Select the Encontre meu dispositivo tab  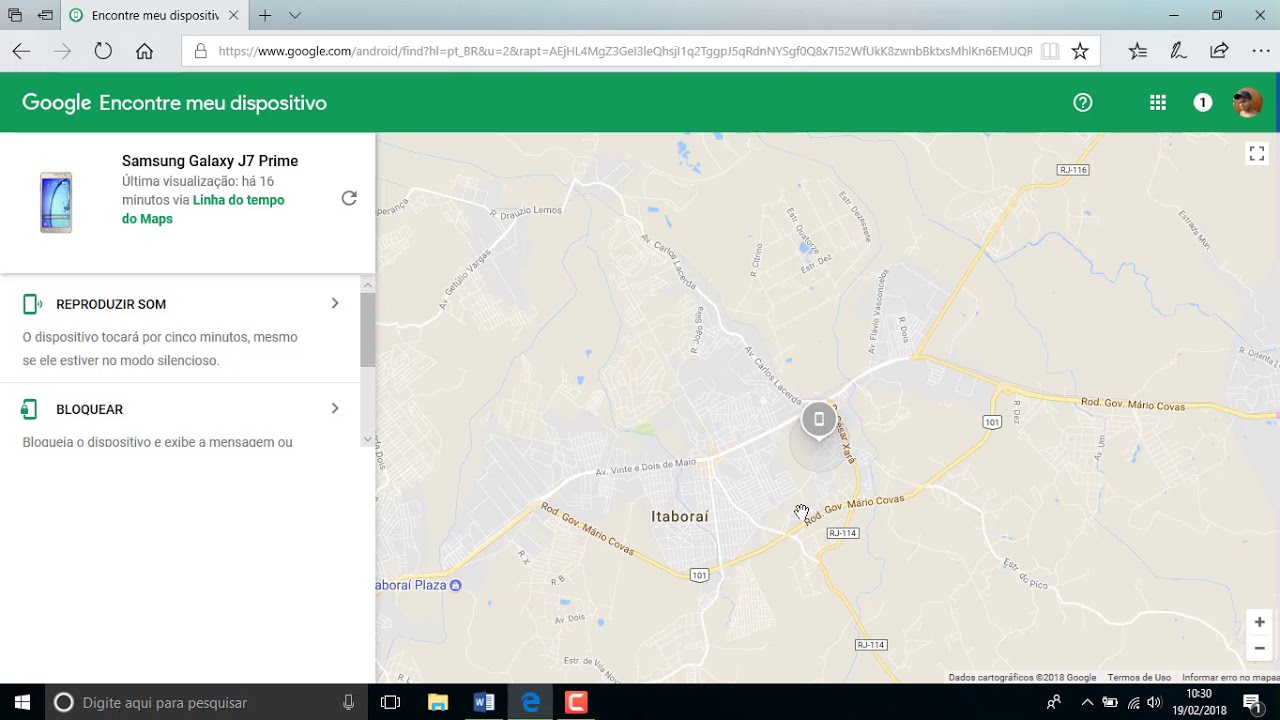click(154, 16)
